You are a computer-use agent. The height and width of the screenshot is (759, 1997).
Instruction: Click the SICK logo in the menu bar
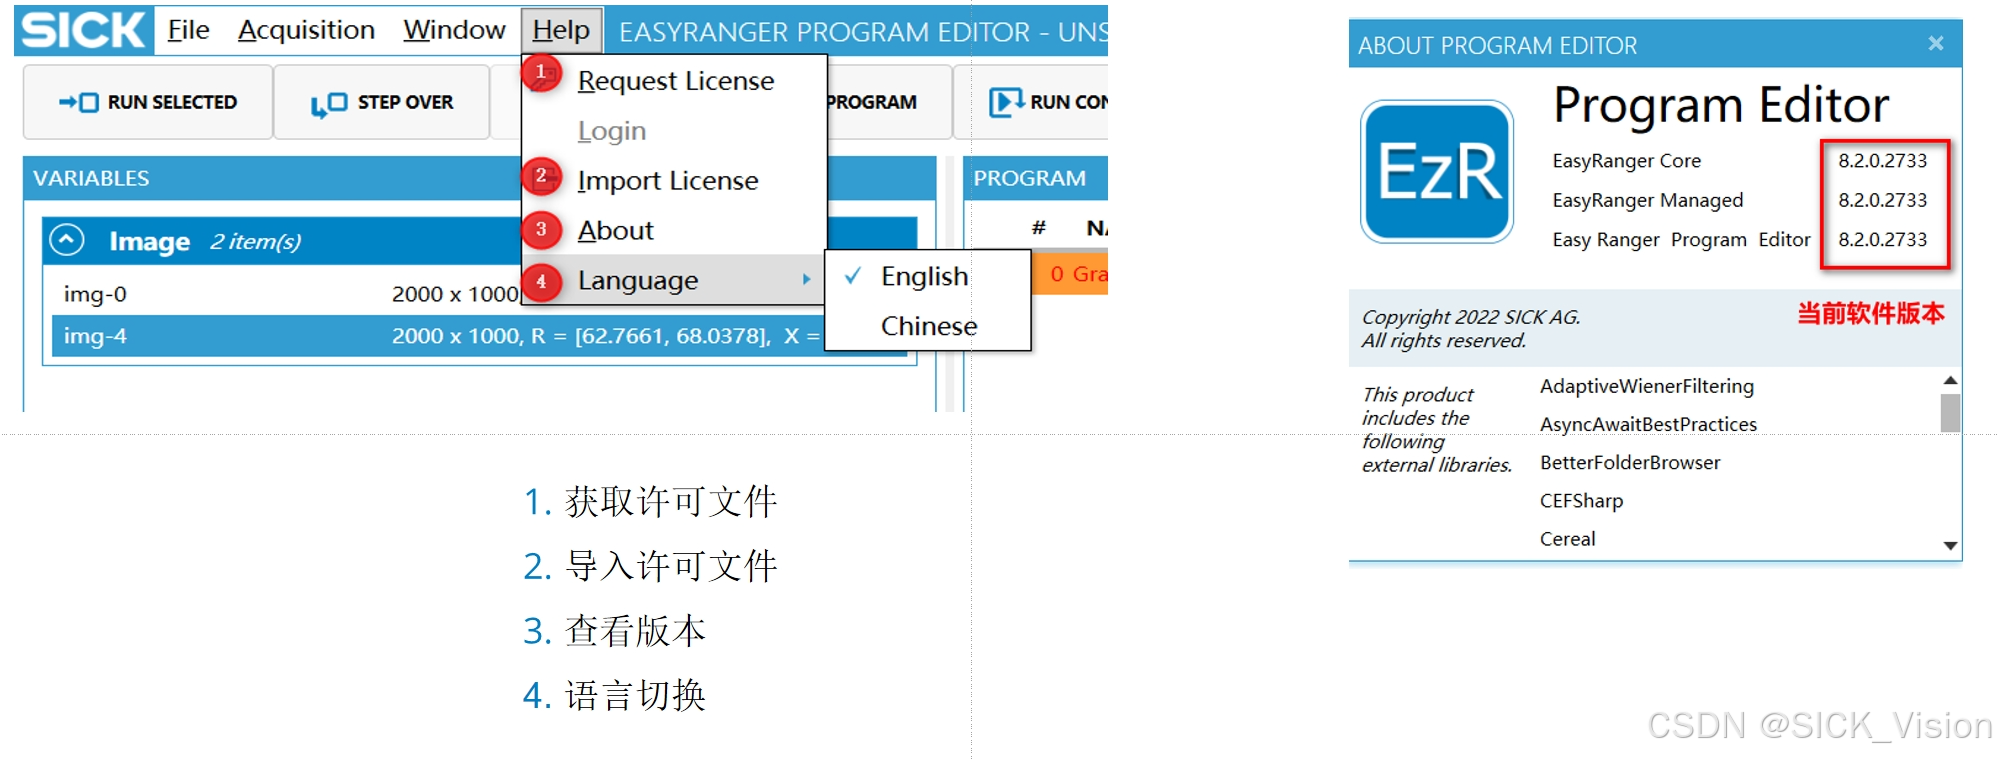(x=83, y=30)
